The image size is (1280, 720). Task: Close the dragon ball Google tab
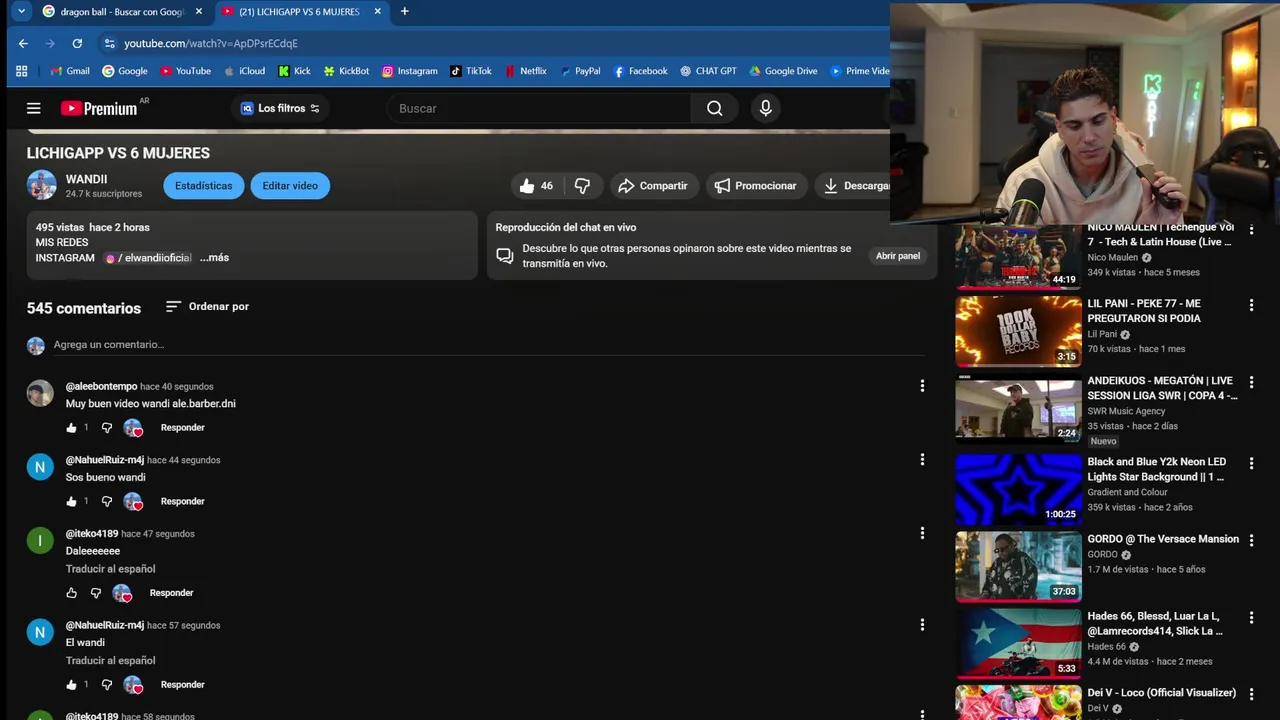pyautogui.click(x=199, y=12)
